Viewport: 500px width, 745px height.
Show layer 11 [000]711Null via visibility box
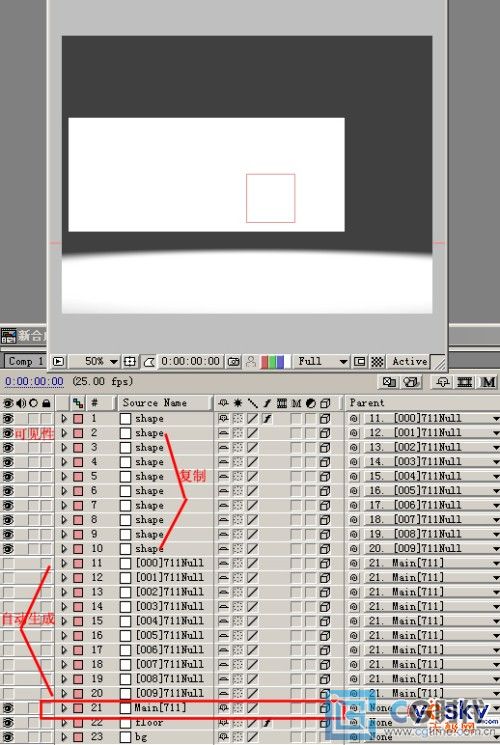click(x=8, y=563)
